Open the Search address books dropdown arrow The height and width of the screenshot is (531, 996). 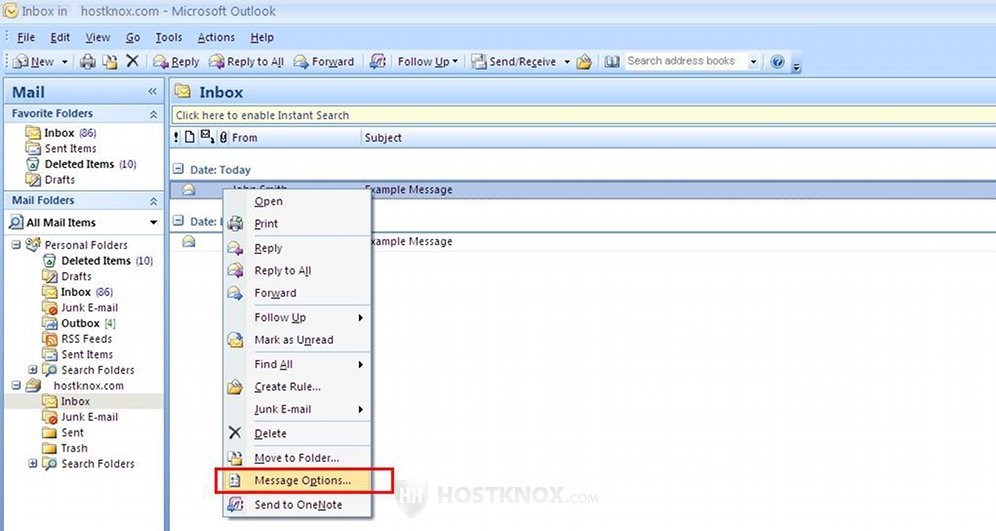coord(753,62)
